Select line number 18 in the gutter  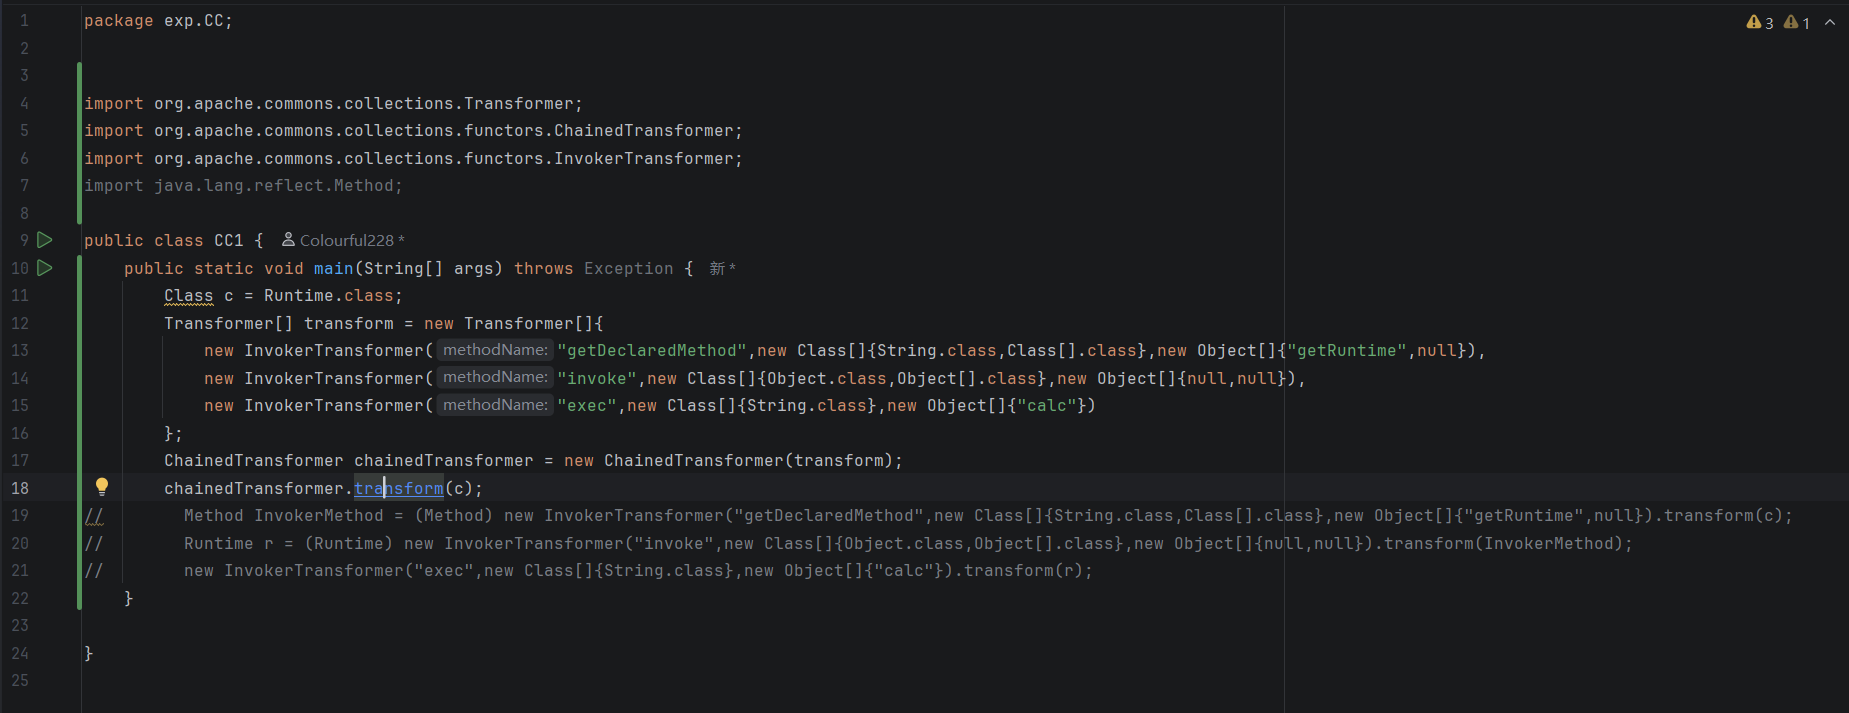click(x=20, y=488)
